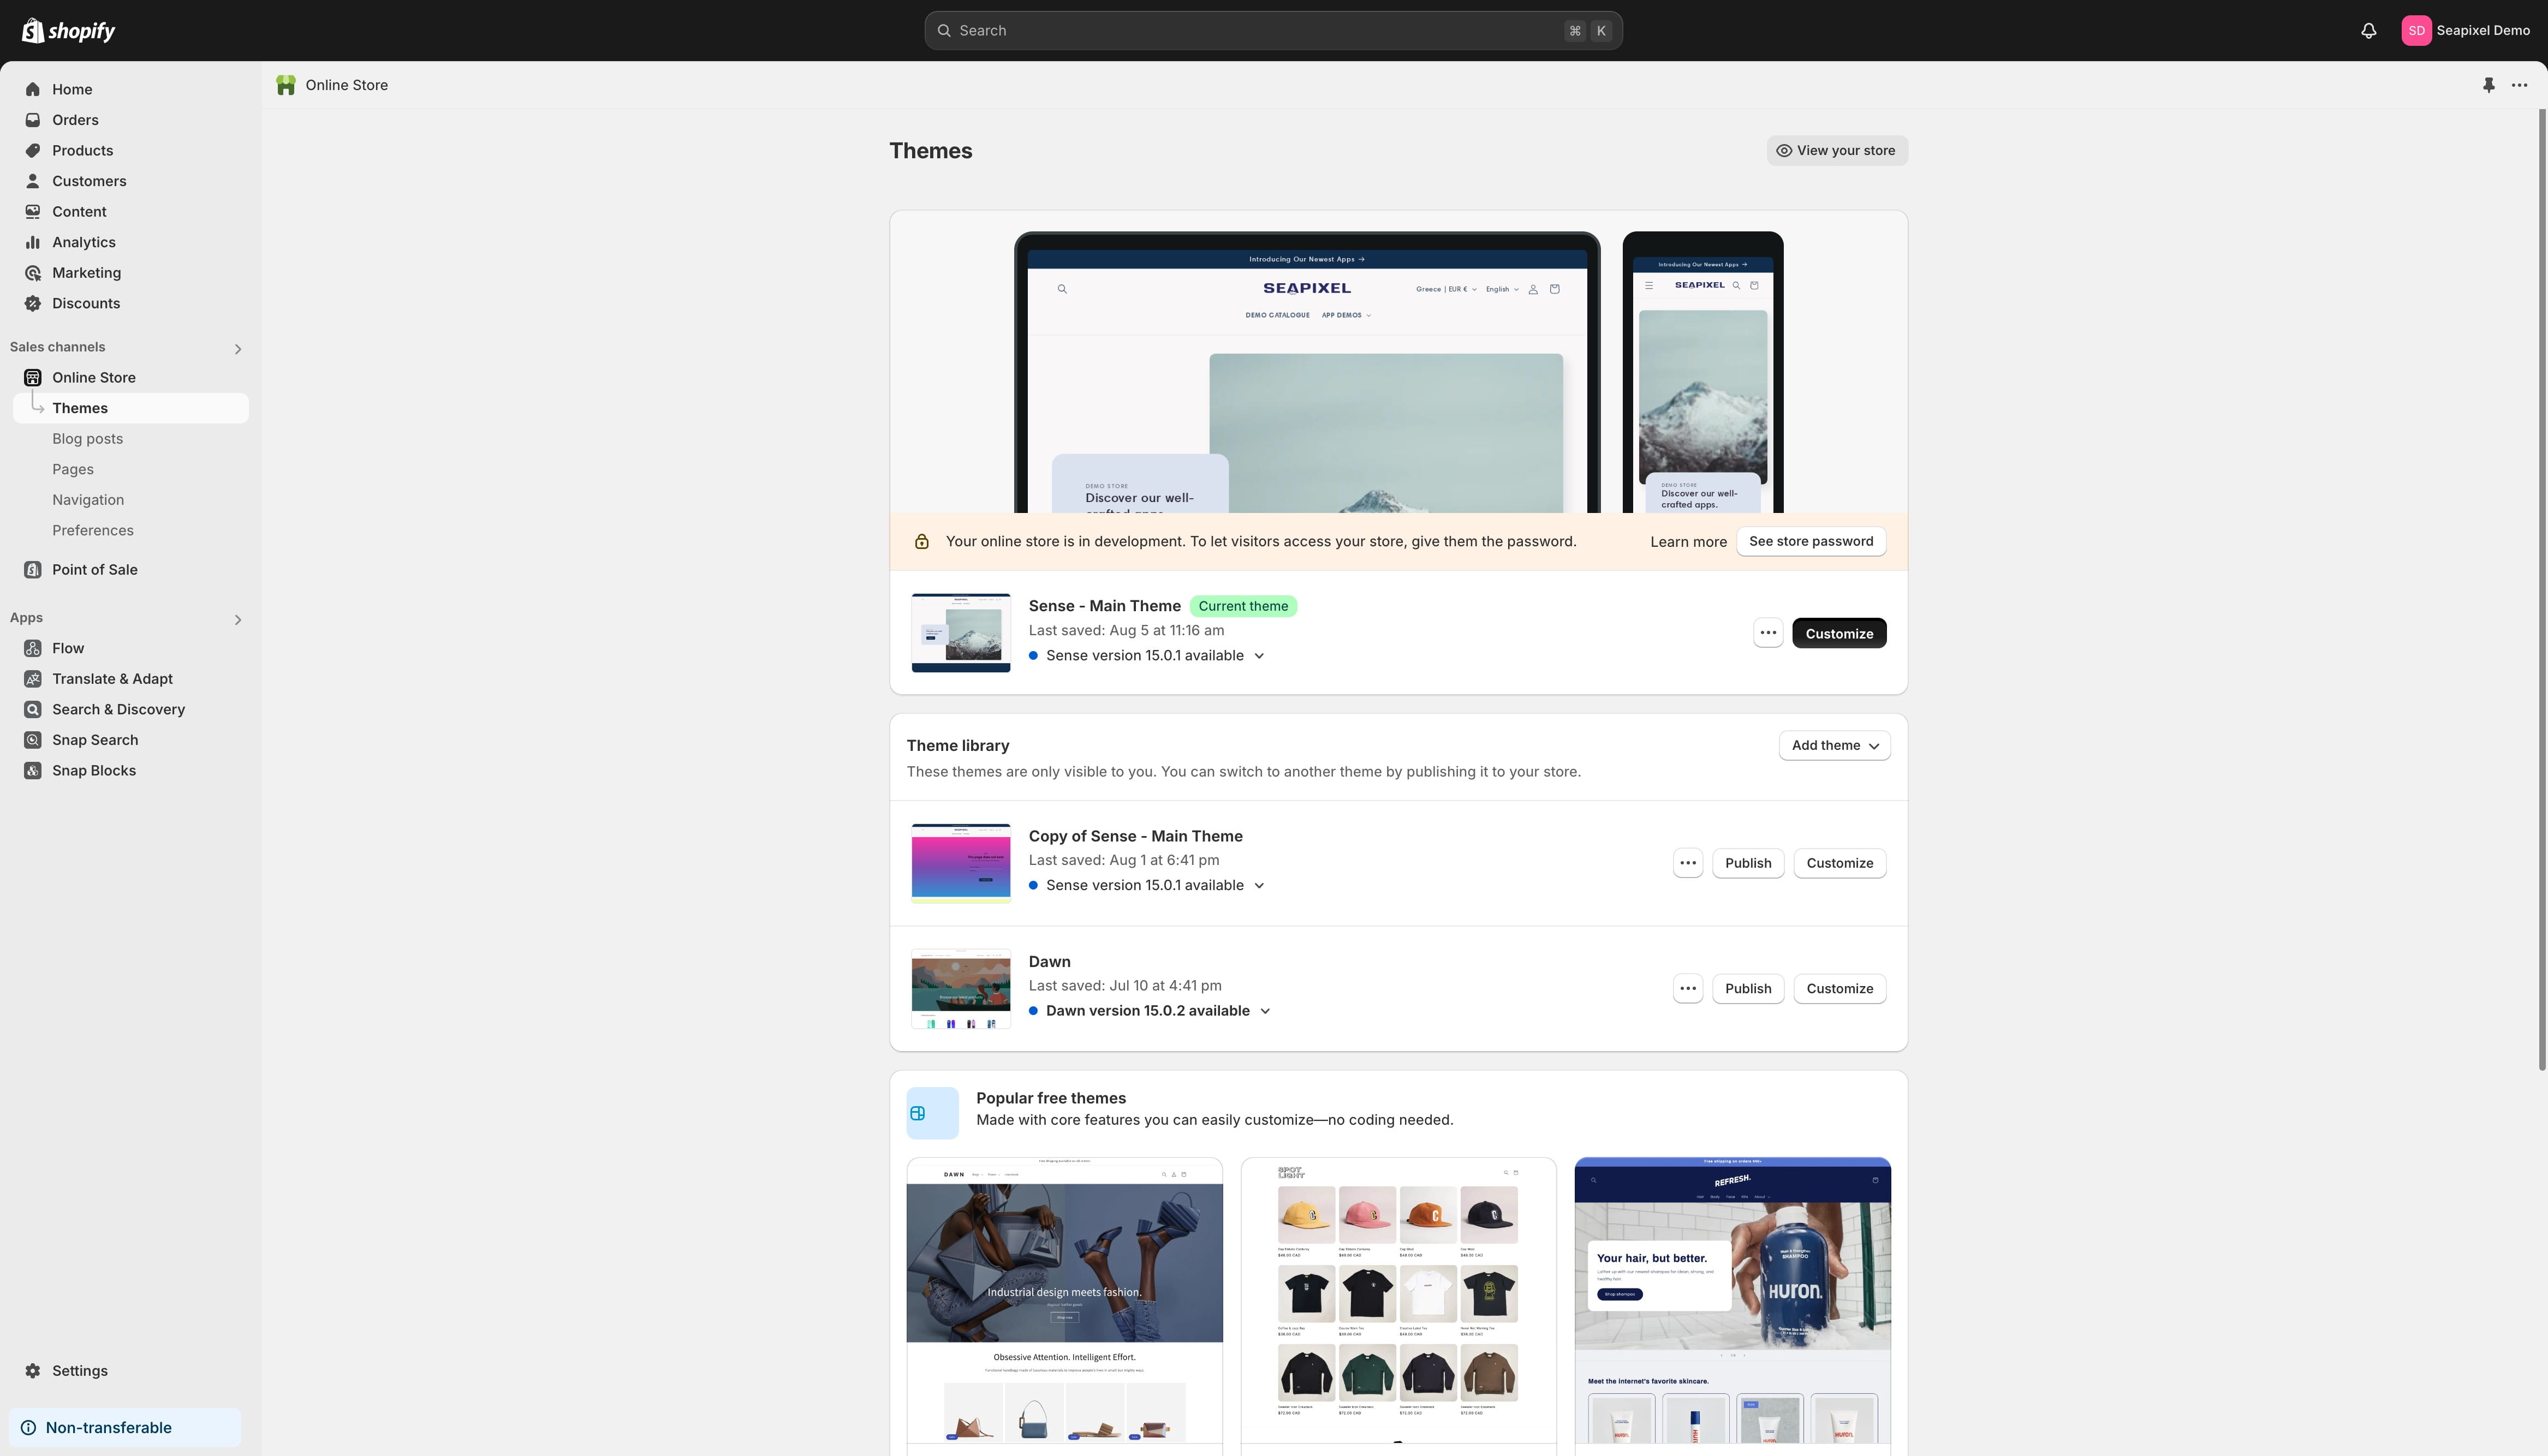Screen dimensions: 2548x1456
Task: Click the Shopify logo
Action: [68, 31]
